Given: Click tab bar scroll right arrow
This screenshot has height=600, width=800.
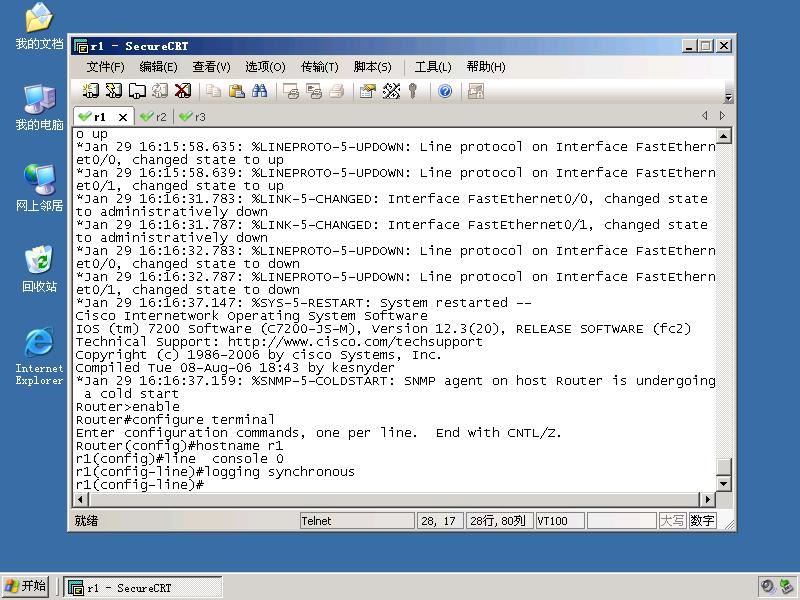Looking at the screenshot, I should [722, 116].
